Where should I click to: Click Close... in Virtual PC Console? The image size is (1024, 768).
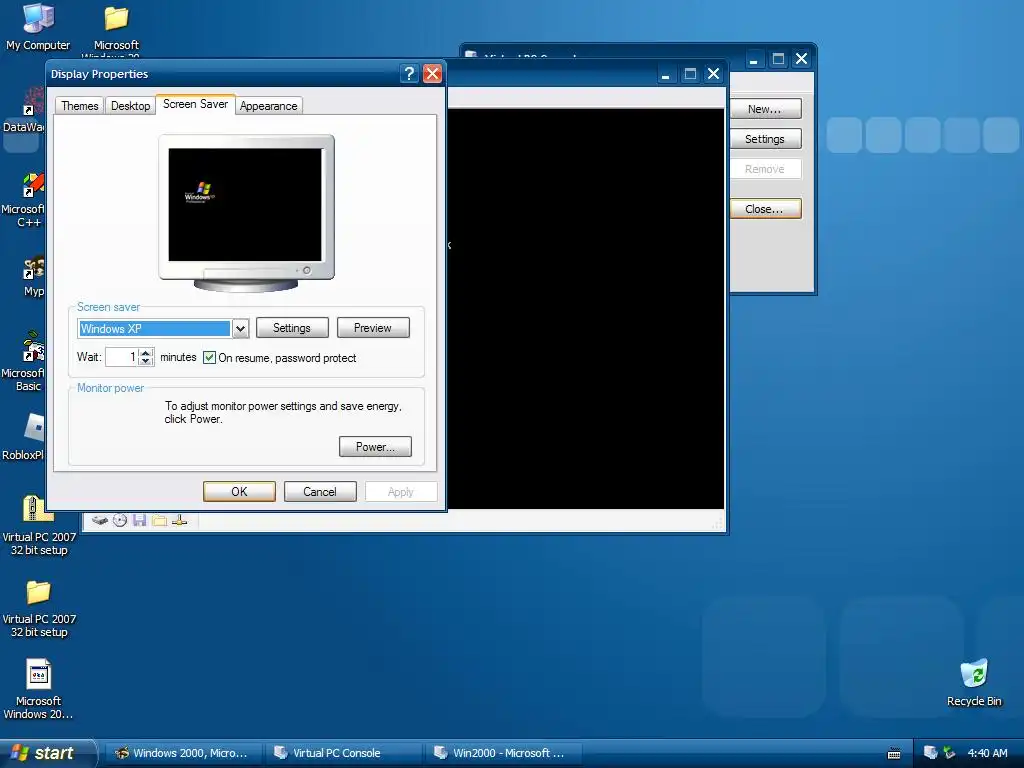pyautogui.click(x=764, y=209)
